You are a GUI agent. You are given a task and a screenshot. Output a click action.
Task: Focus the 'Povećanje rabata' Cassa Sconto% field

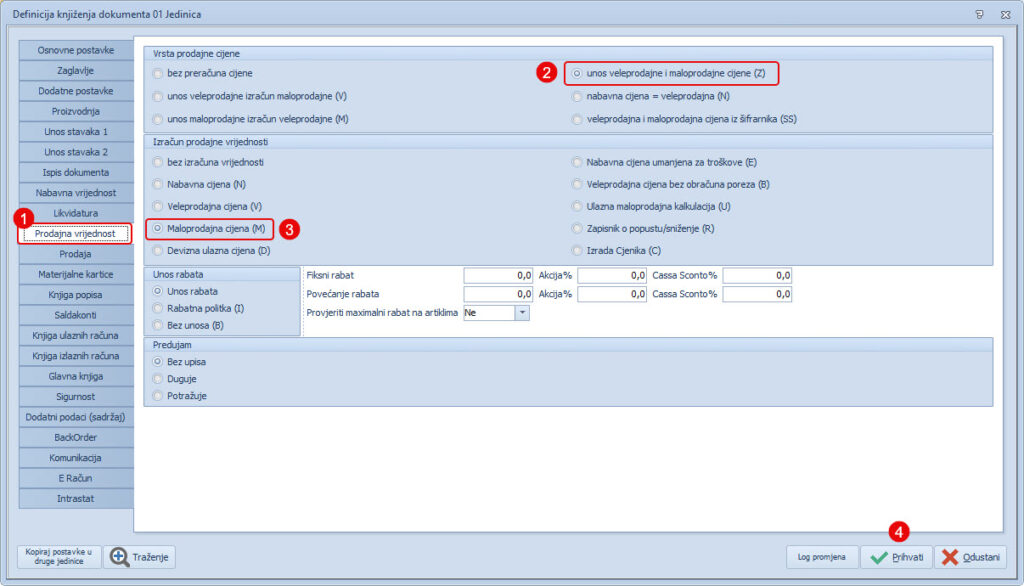pyautogui.click(x=757, y=295)
